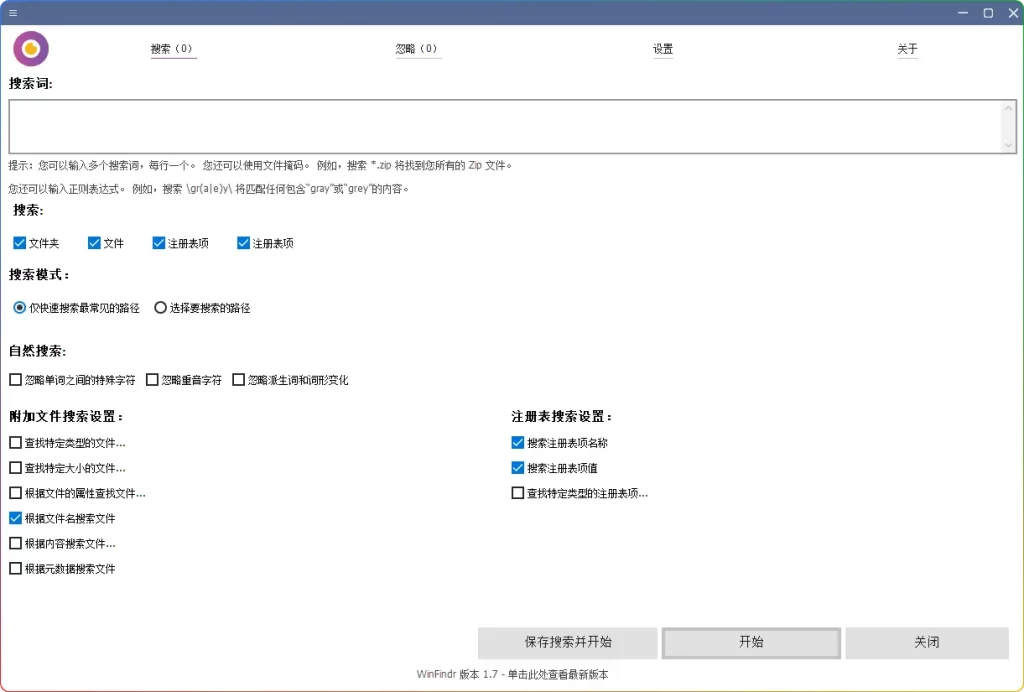The width and height of the screenshot is (1024, 692).
Task: Enable 查找特定类型的注册表项… option
Action: pos(518,493)
